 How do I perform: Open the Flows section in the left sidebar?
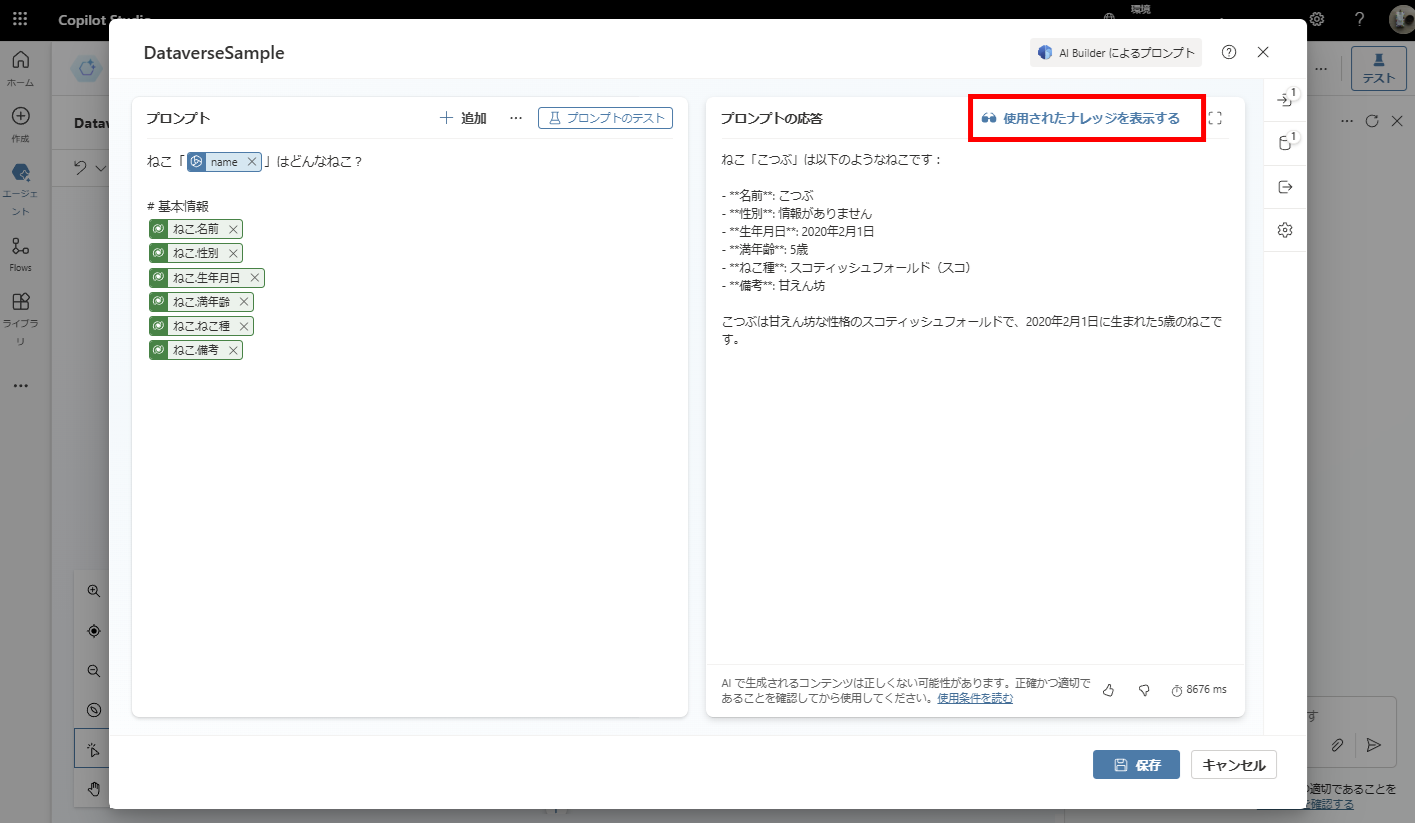[x=20, y=250]
